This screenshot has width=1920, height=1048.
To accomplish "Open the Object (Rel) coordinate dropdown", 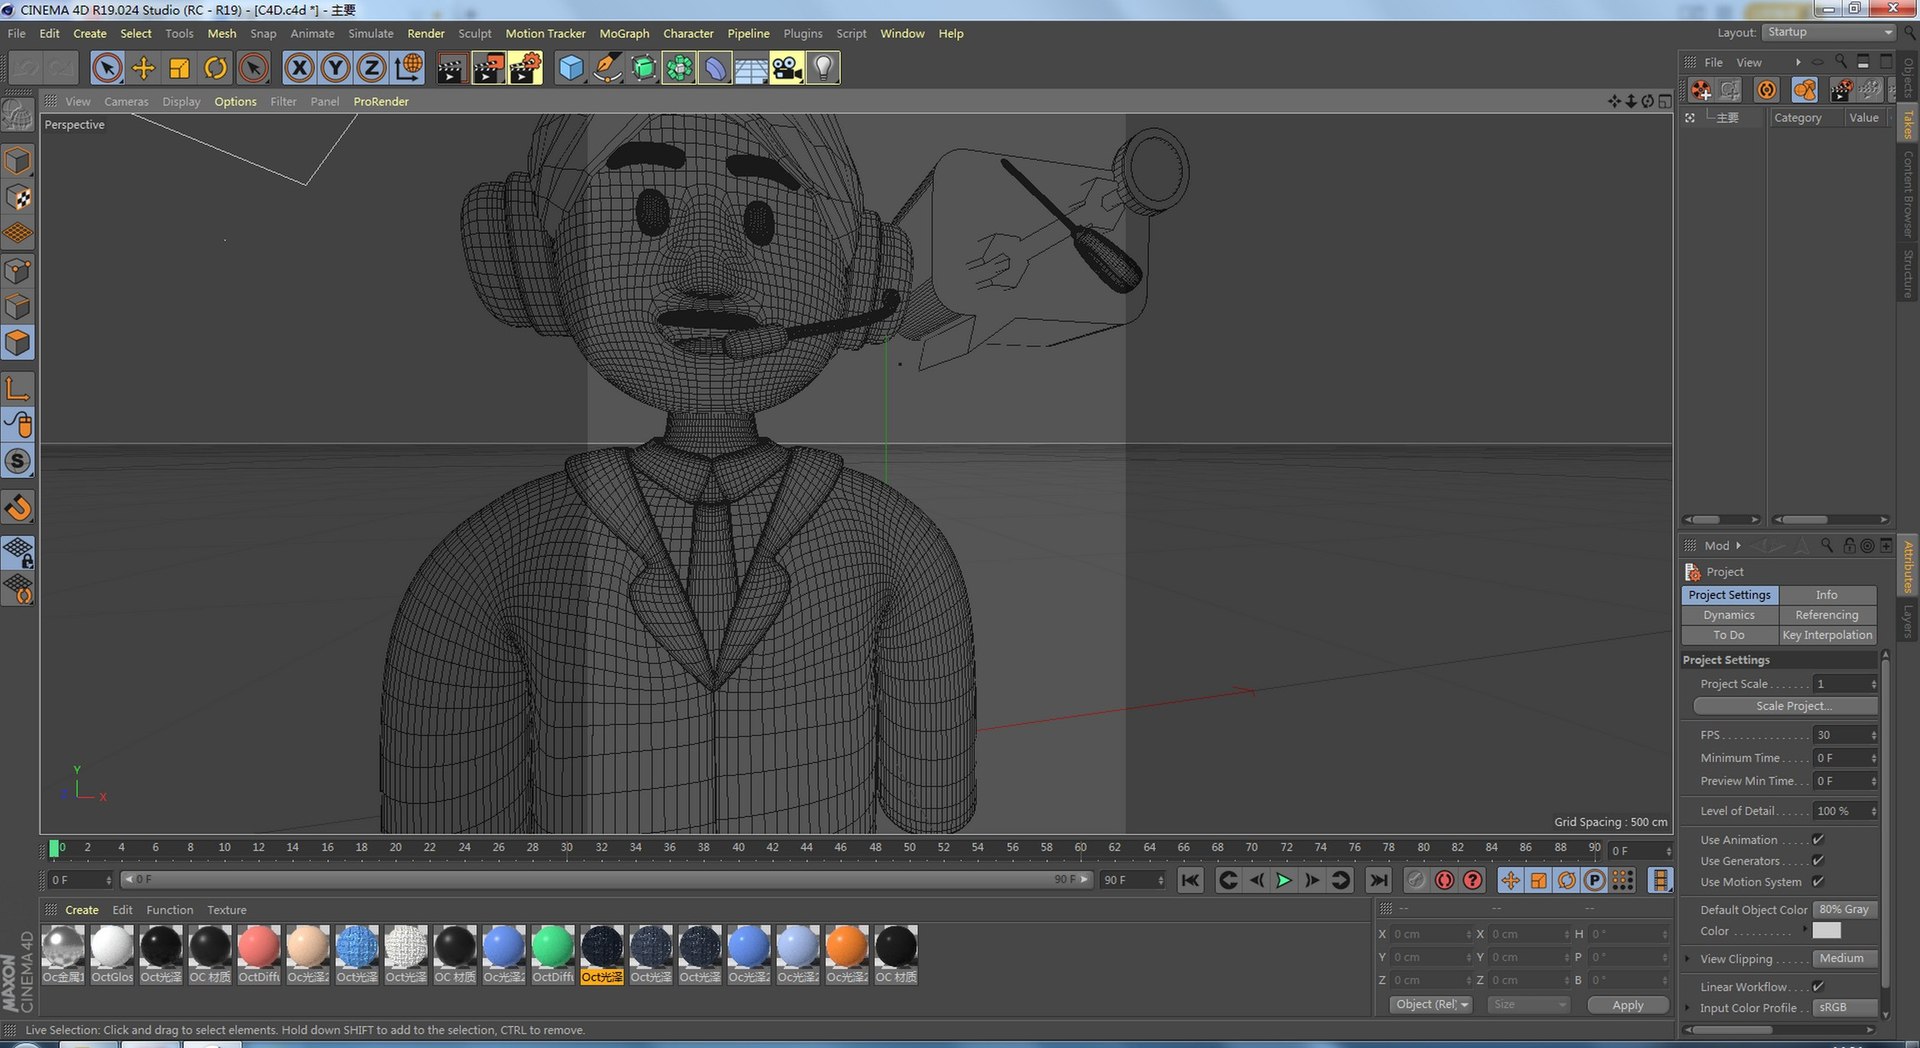I will pos(1431,1005).
